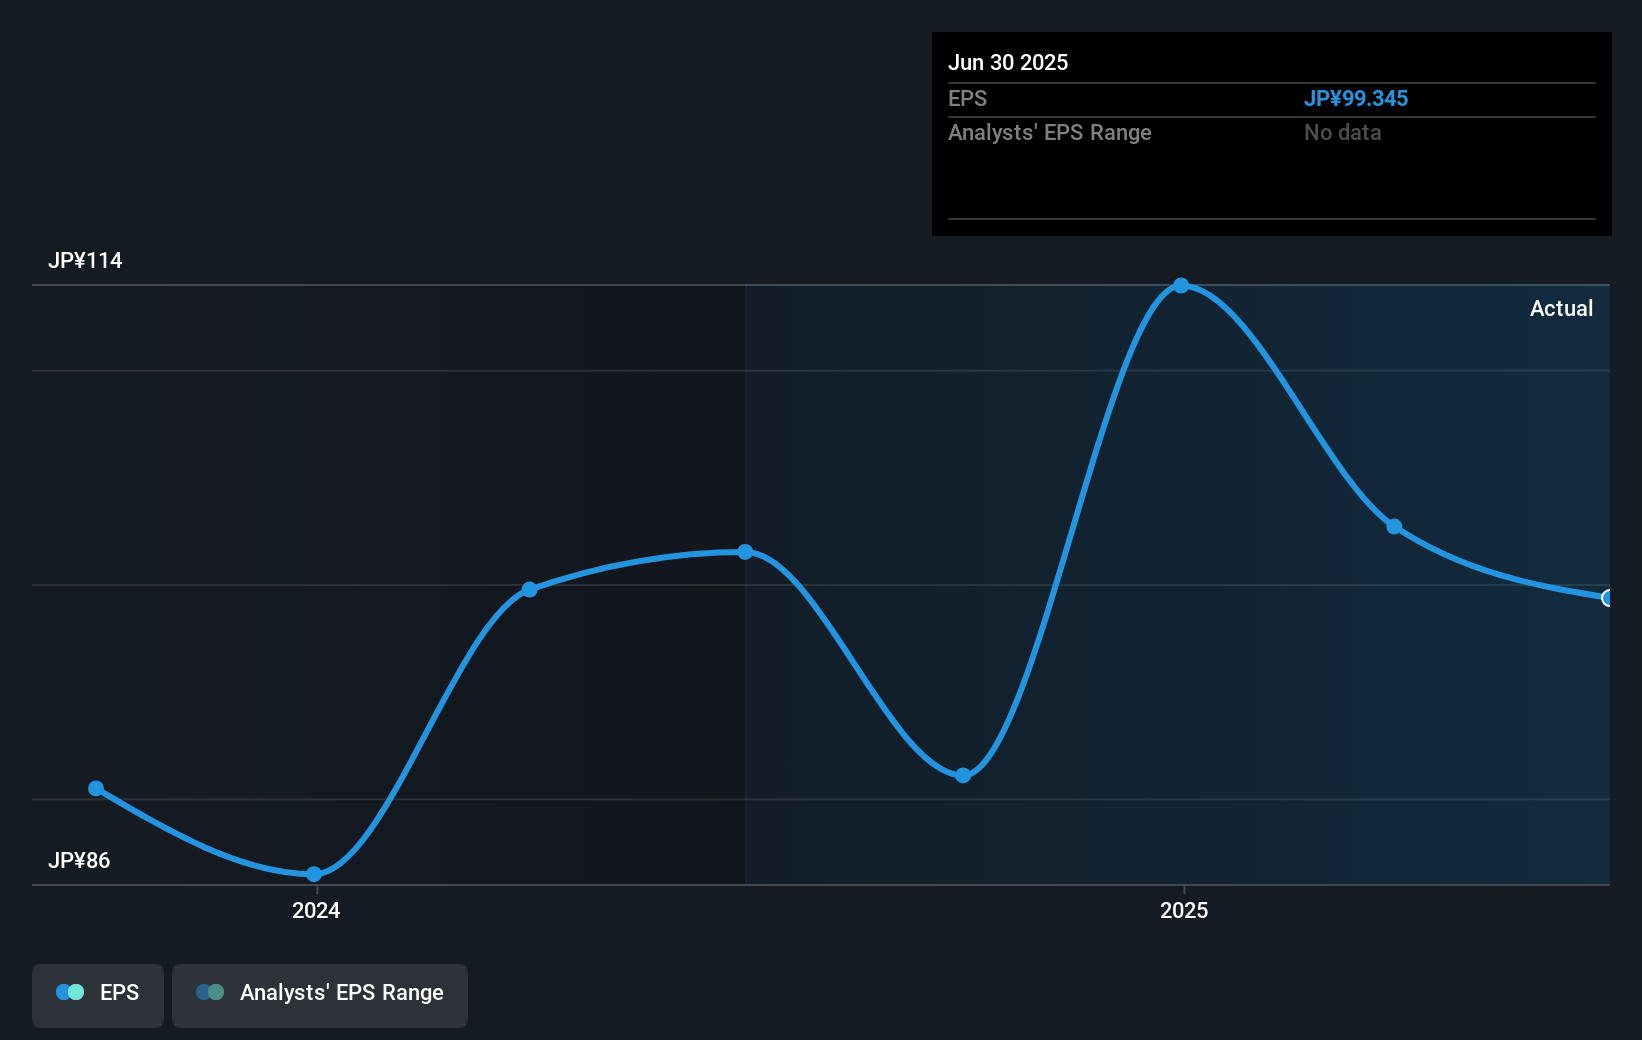Image resolution: width=1642 pixels, height=1040 pixels.
Task: Click the JP¥99.345 EPS value link
Action: point(1357,98)
